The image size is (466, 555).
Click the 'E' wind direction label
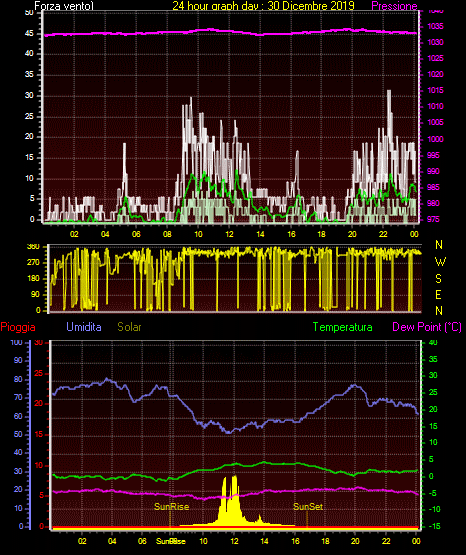click(x=438, y=294)
